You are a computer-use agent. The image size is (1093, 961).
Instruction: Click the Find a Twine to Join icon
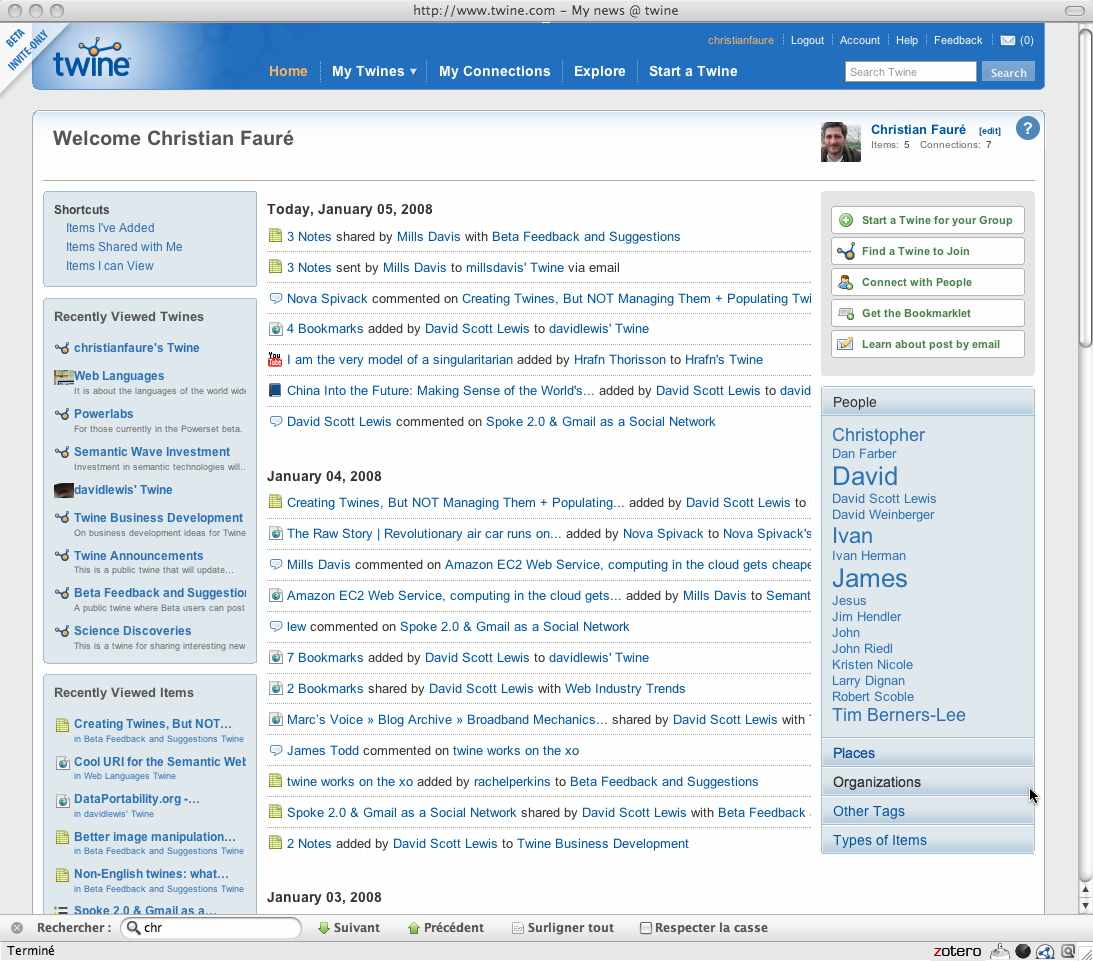point(846,252)
